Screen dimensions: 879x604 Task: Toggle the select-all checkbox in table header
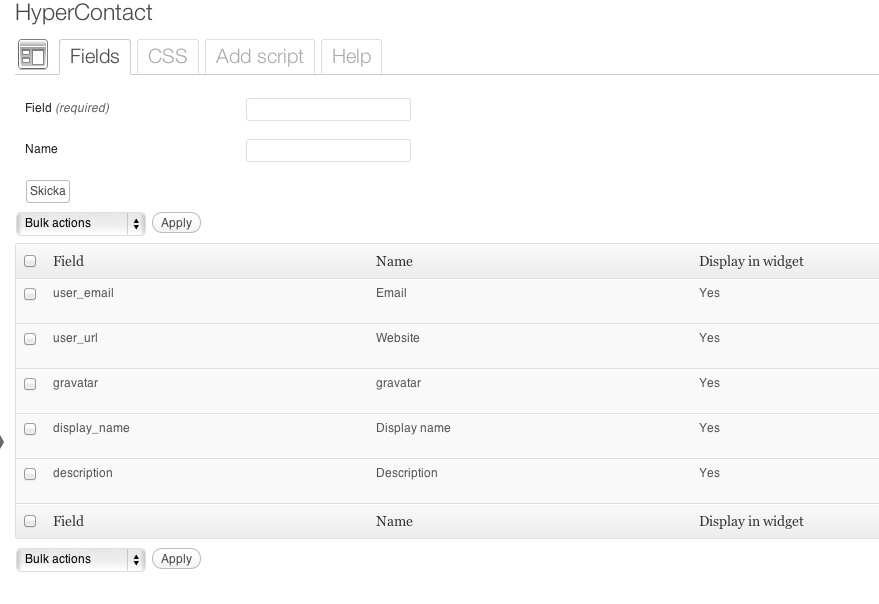[30, 261]
